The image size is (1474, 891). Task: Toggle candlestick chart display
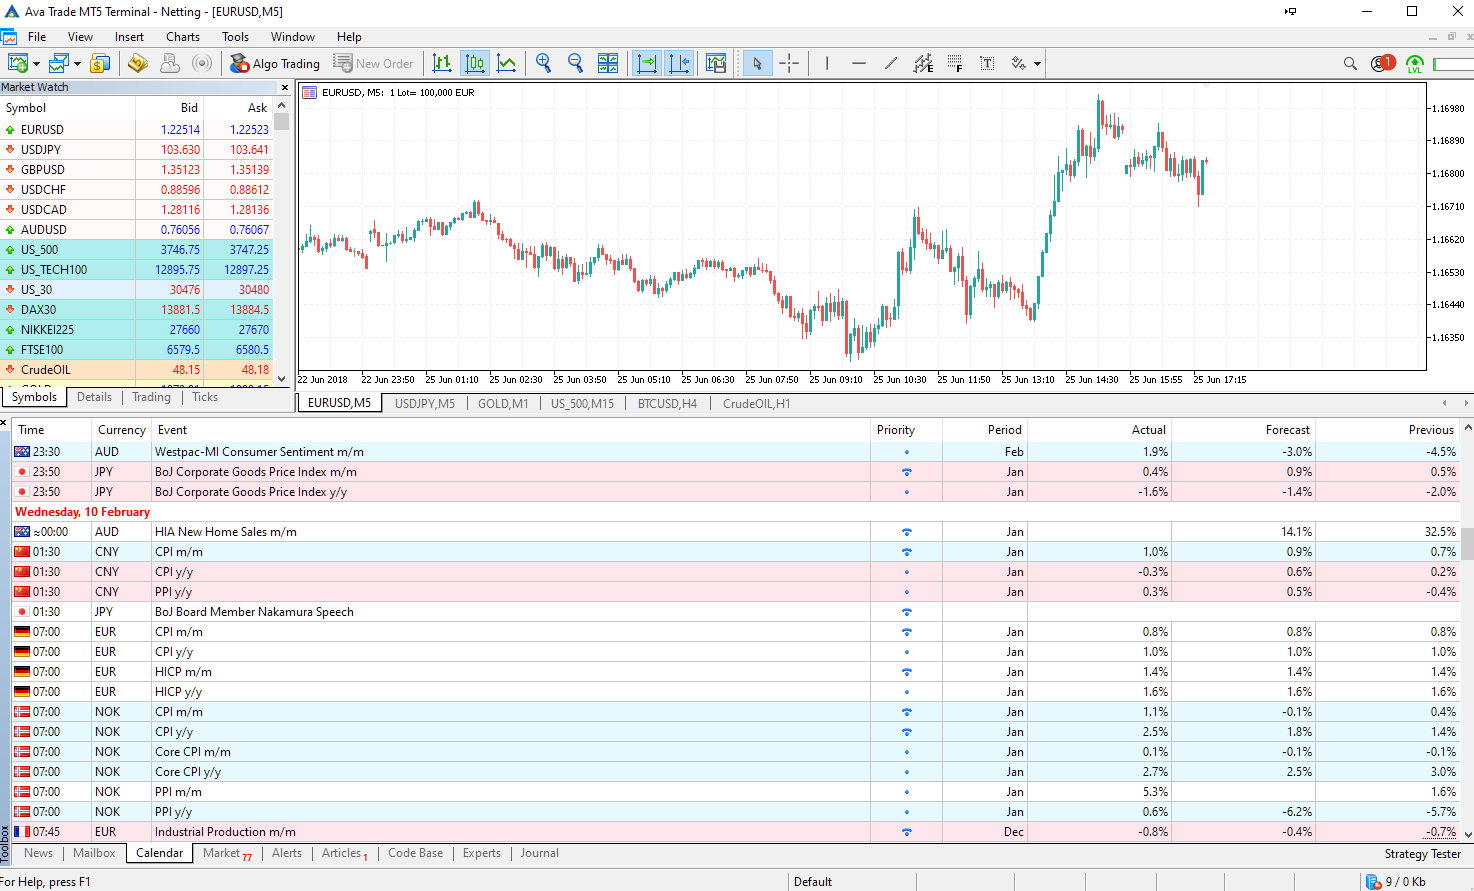point(475,62)
